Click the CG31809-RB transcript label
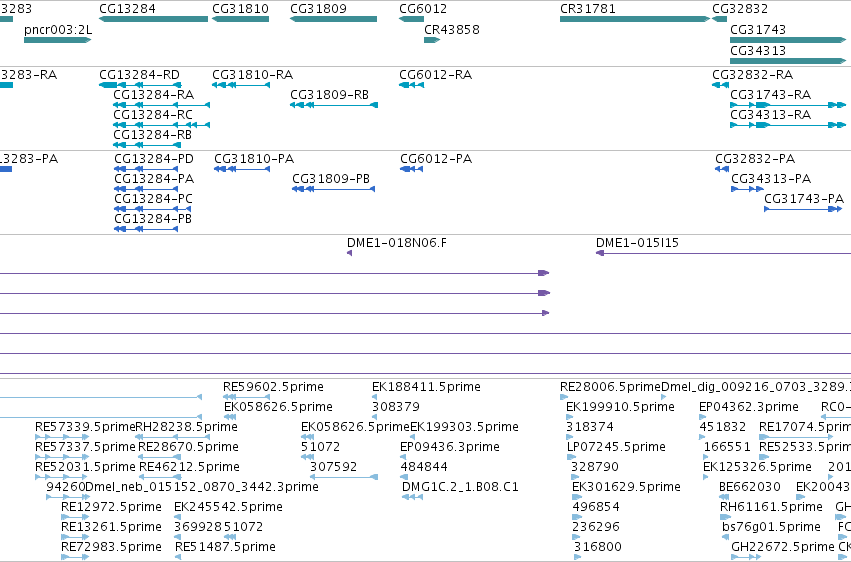This screenshot has height=562, width=851. [329, 94]
